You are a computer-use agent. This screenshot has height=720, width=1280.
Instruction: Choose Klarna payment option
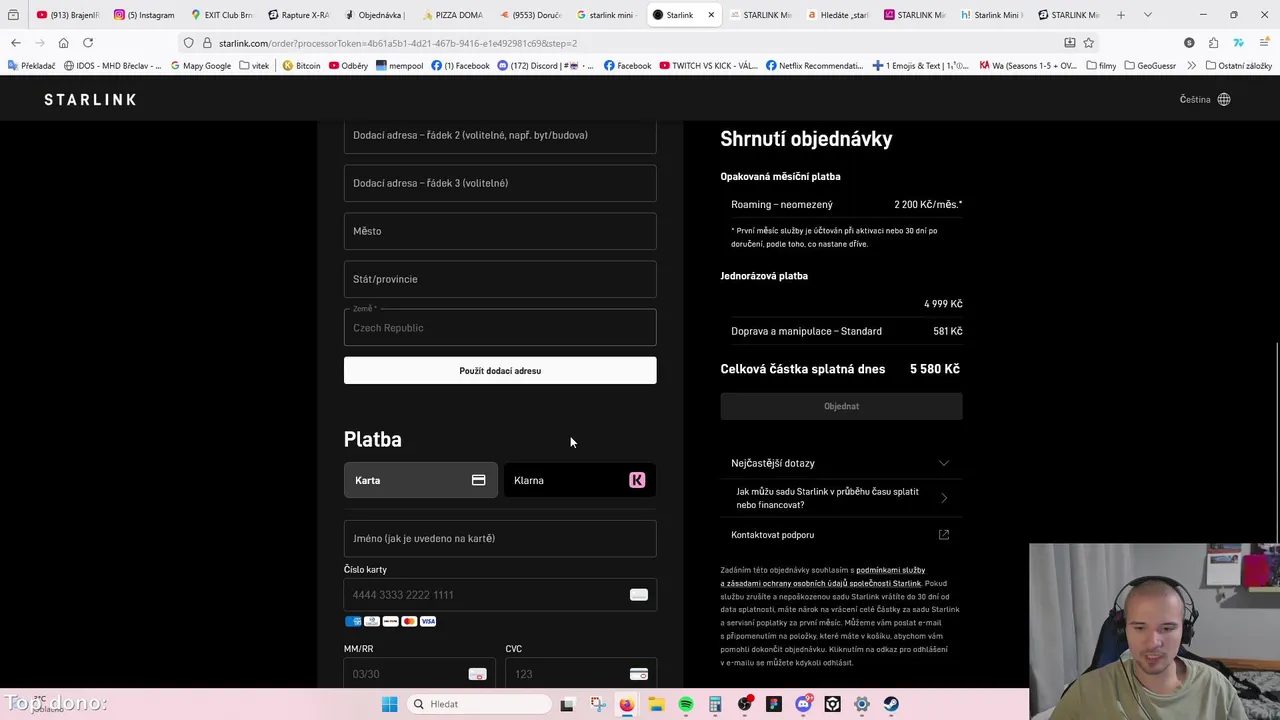point(579,480)
